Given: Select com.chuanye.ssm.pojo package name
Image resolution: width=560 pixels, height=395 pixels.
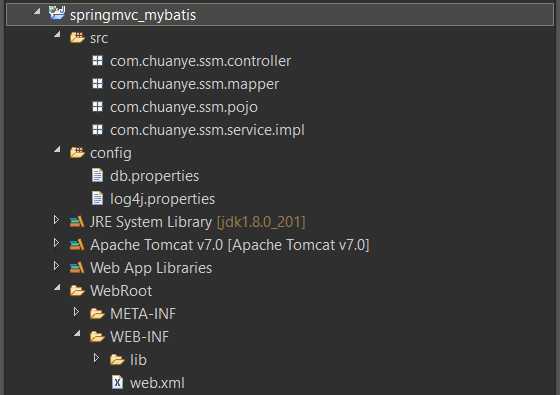Looking at the screenshot, I should [184, 108].
